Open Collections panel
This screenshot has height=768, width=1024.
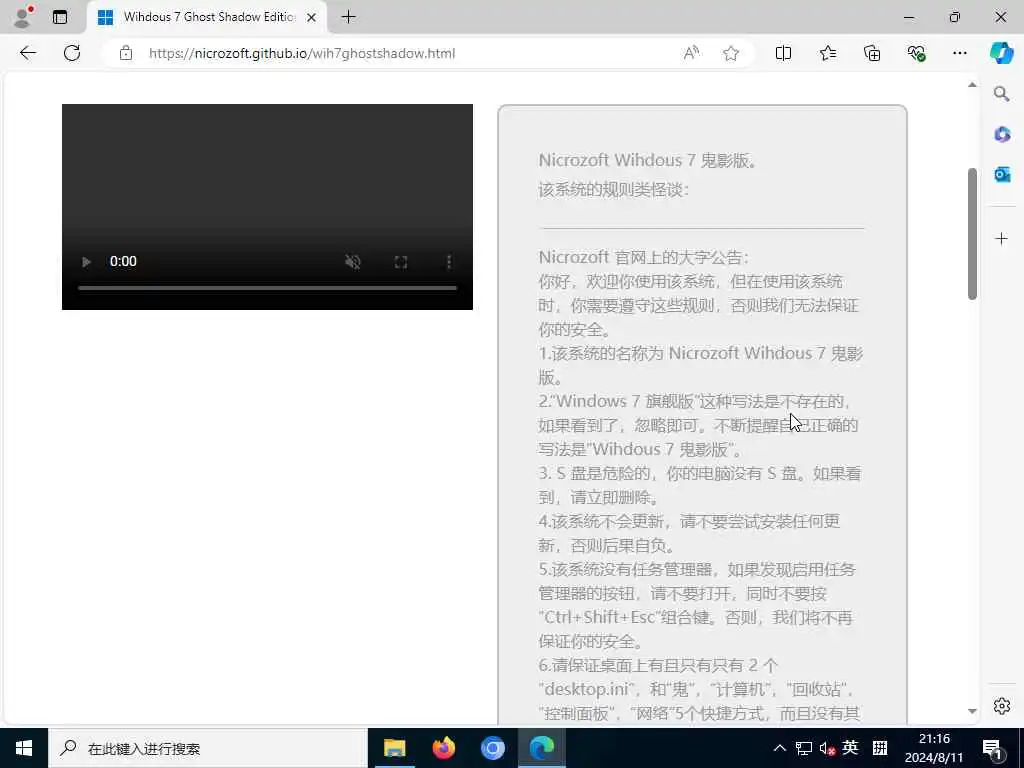[872, 54]
